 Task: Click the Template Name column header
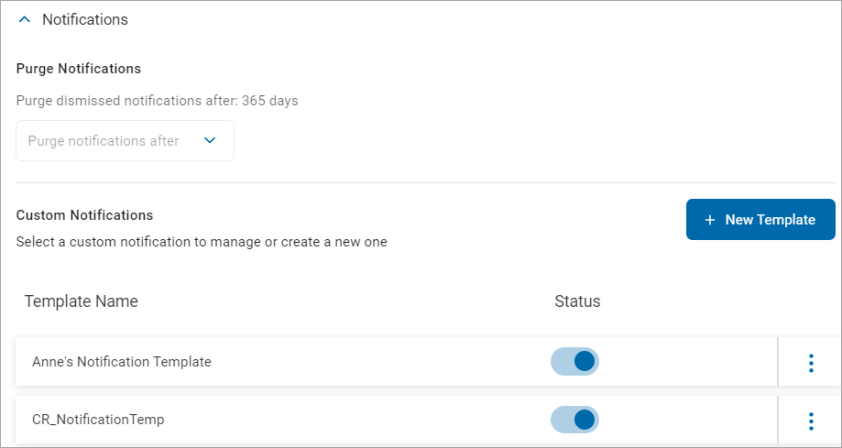[x=81, y=301]
